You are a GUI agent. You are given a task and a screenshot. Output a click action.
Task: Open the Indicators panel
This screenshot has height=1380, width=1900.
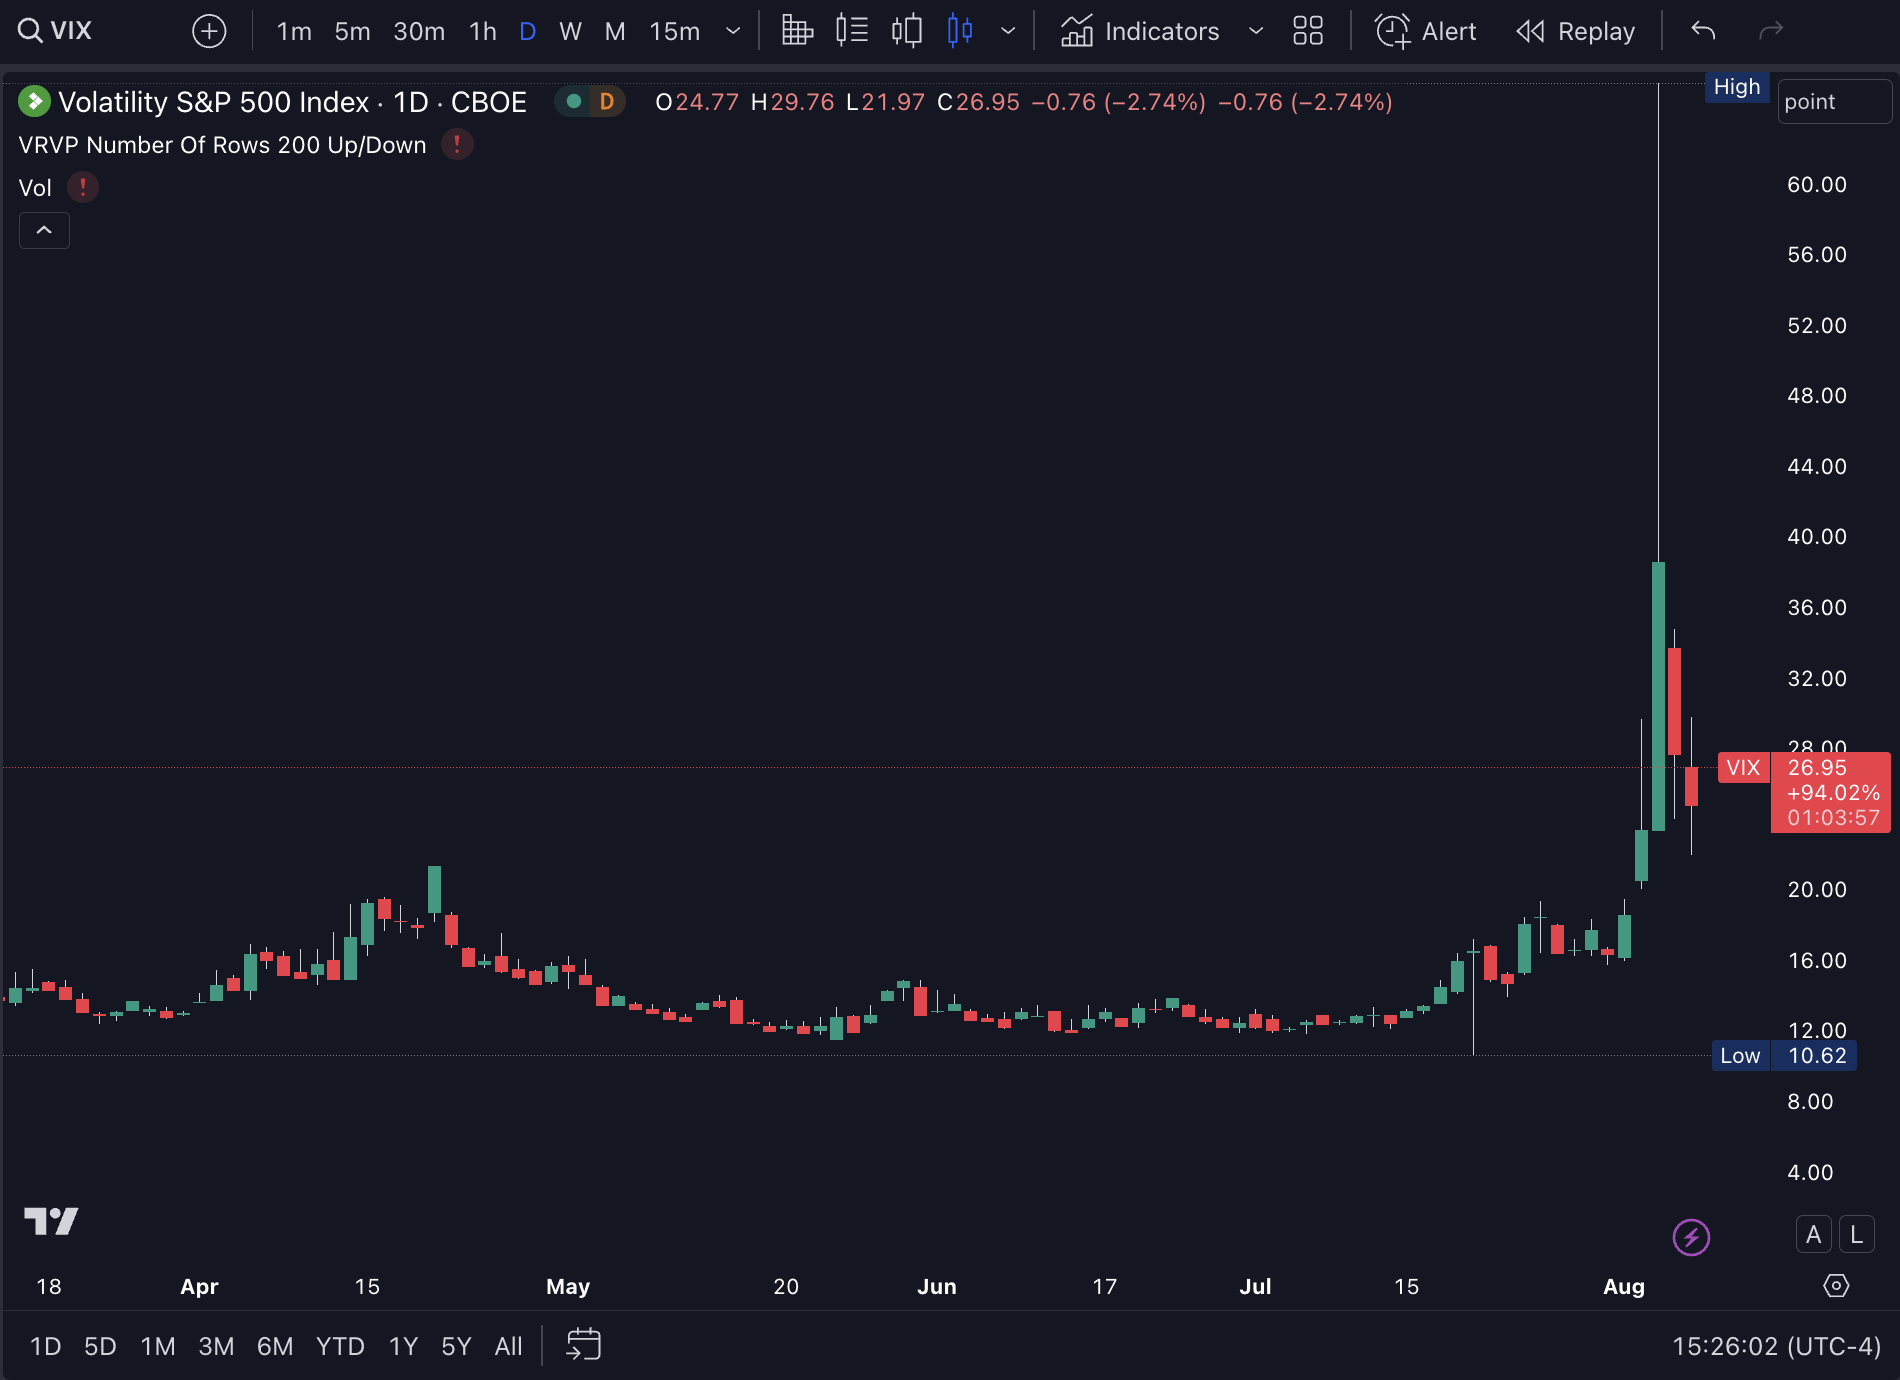click(1141, 32)
